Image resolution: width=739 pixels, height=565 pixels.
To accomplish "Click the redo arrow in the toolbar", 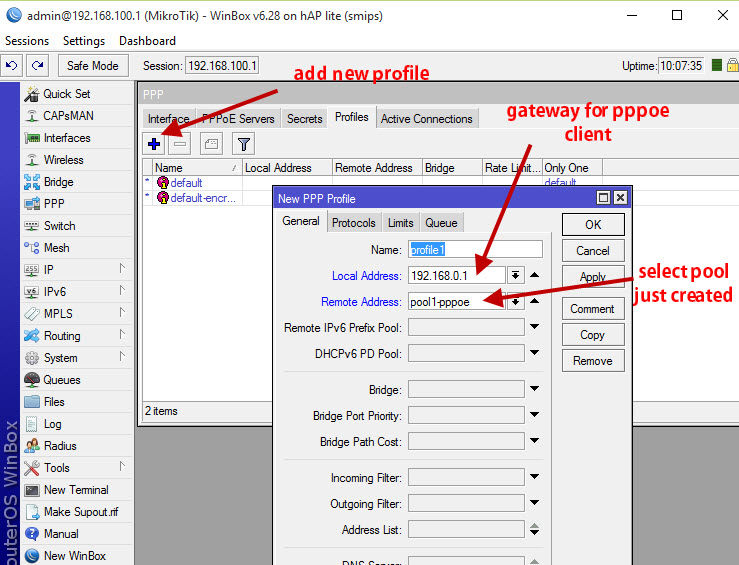I will 38,66.
